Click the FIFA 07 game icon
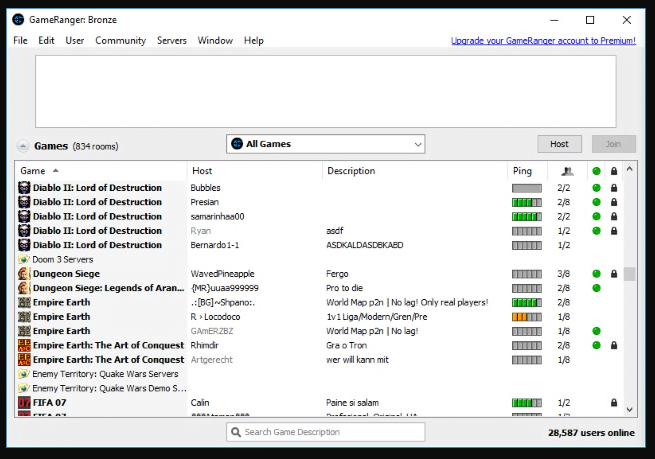655x459 pixels. coord(23,402)
